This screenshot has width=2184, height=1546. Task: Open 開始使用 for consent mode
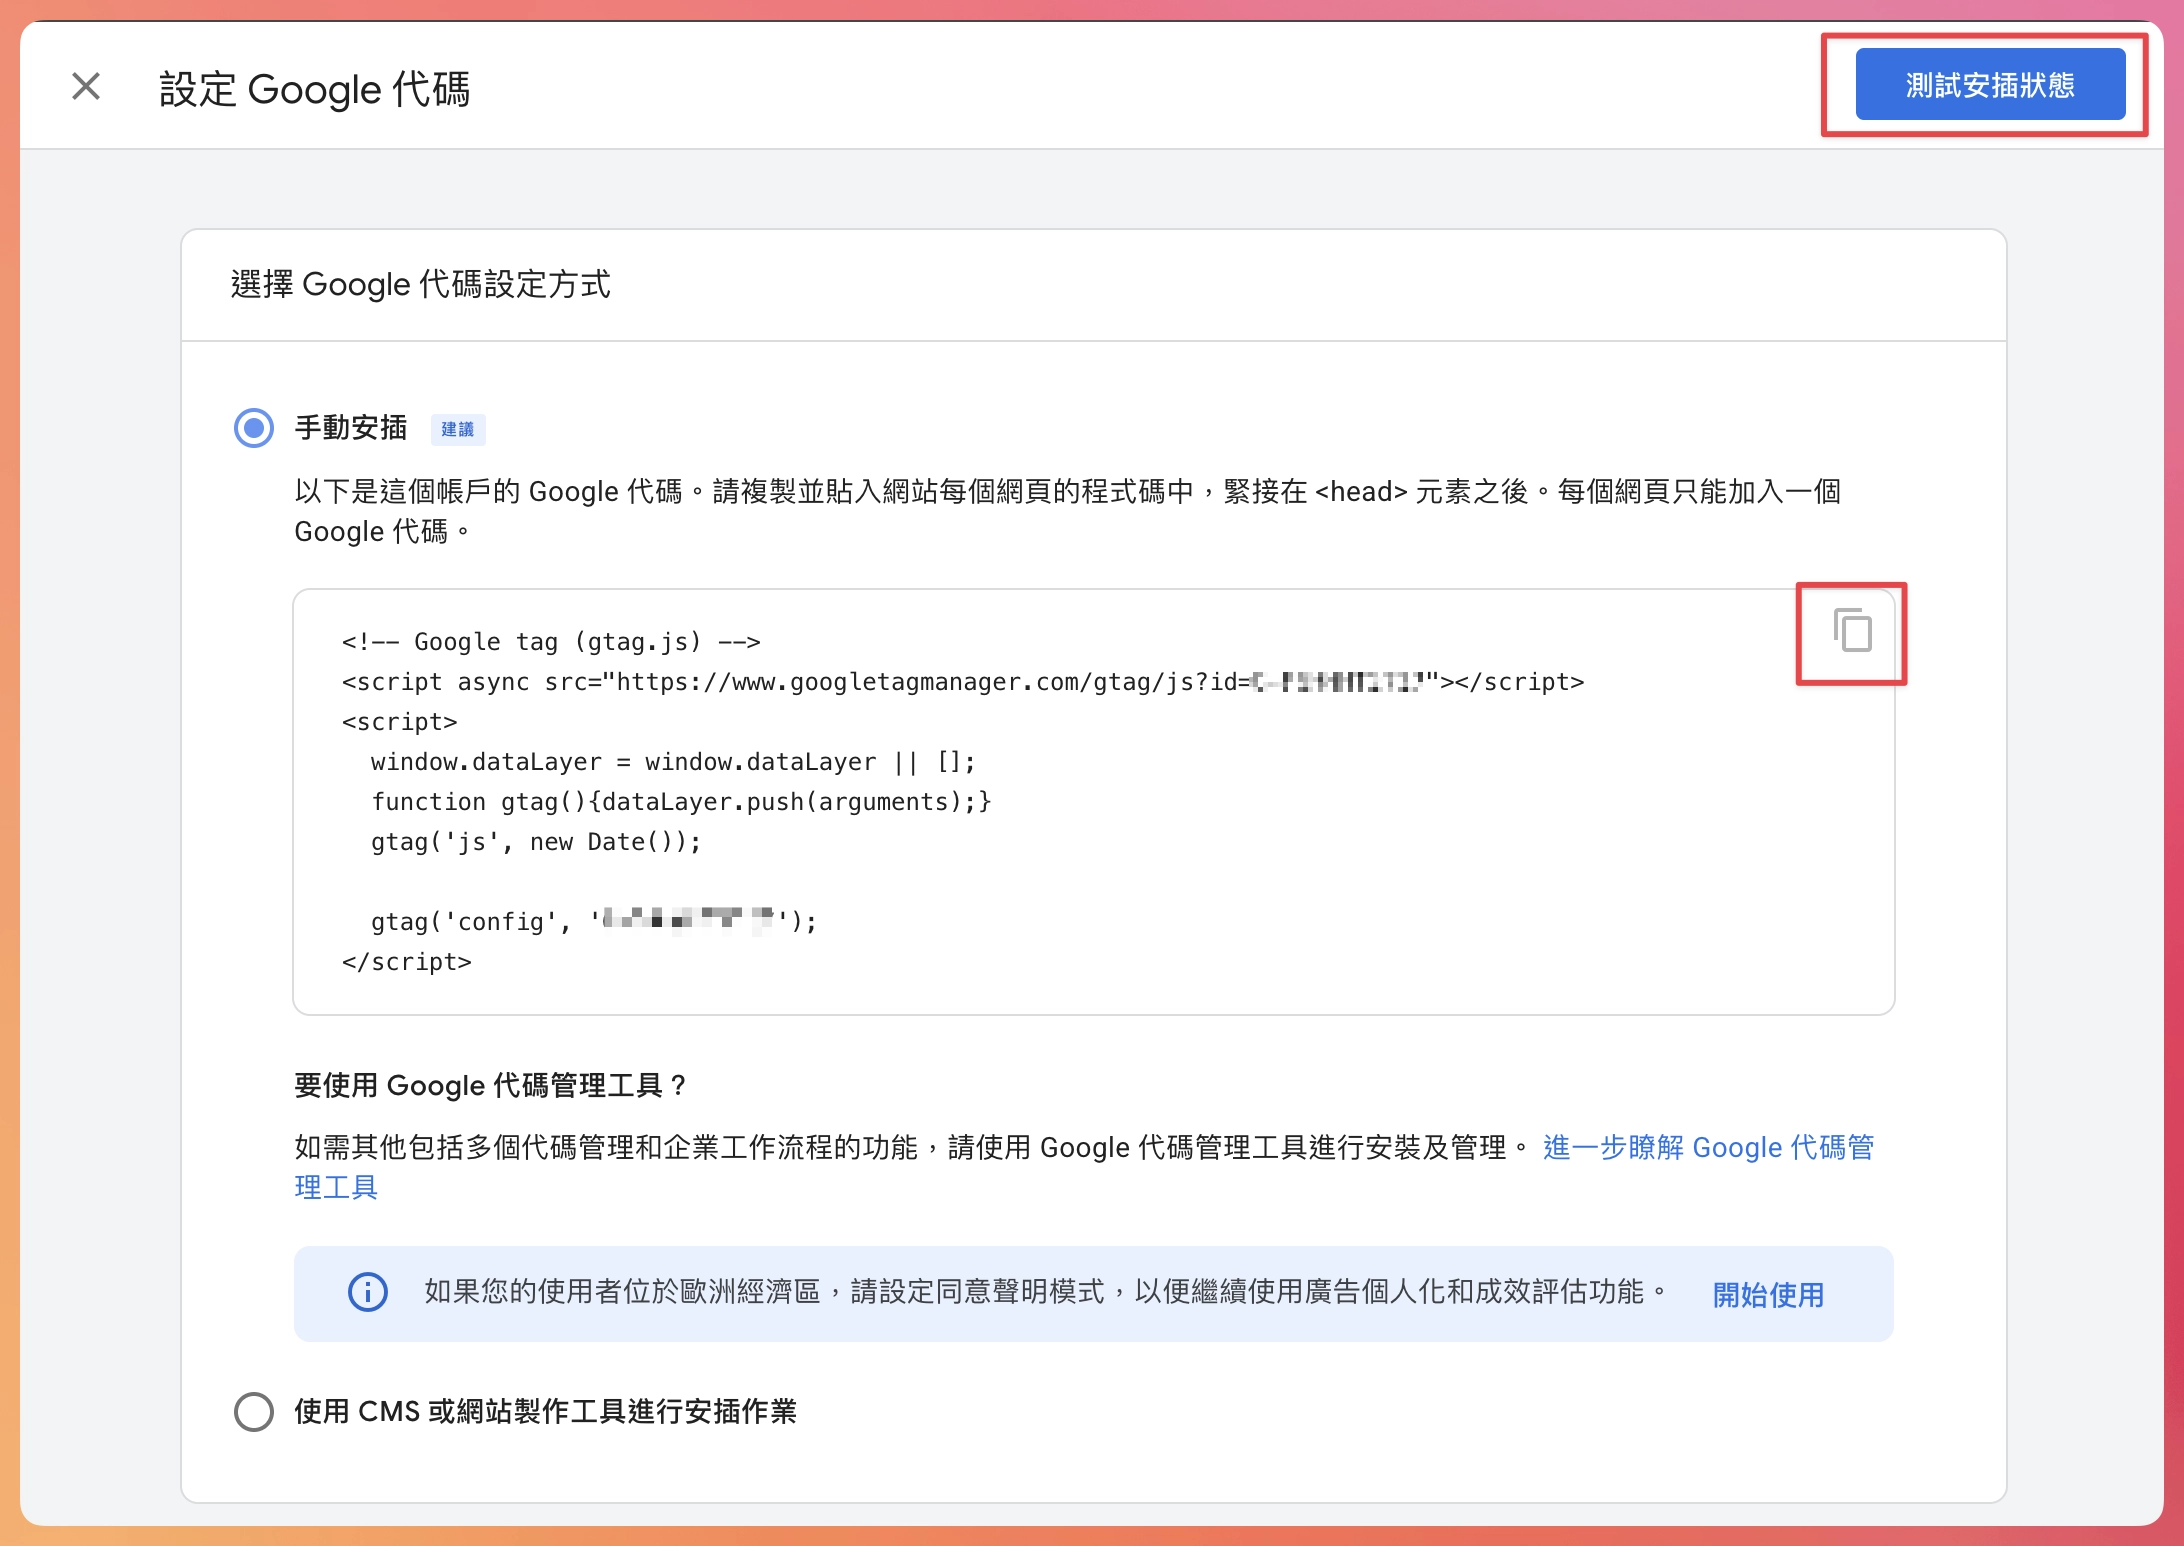[1767, 1294]
